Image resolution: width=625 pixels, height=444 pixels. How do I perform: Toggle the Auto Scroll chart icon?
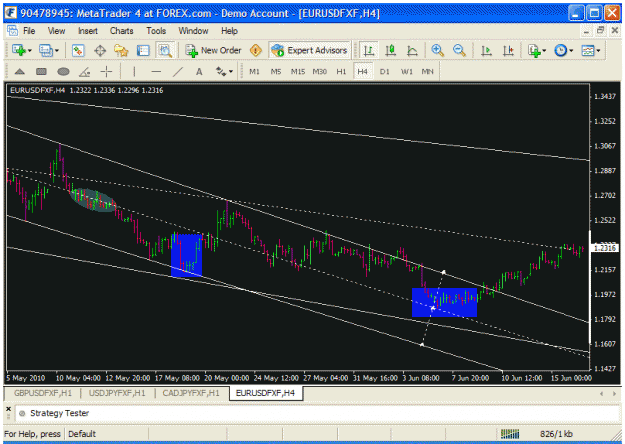coord(486,51)
